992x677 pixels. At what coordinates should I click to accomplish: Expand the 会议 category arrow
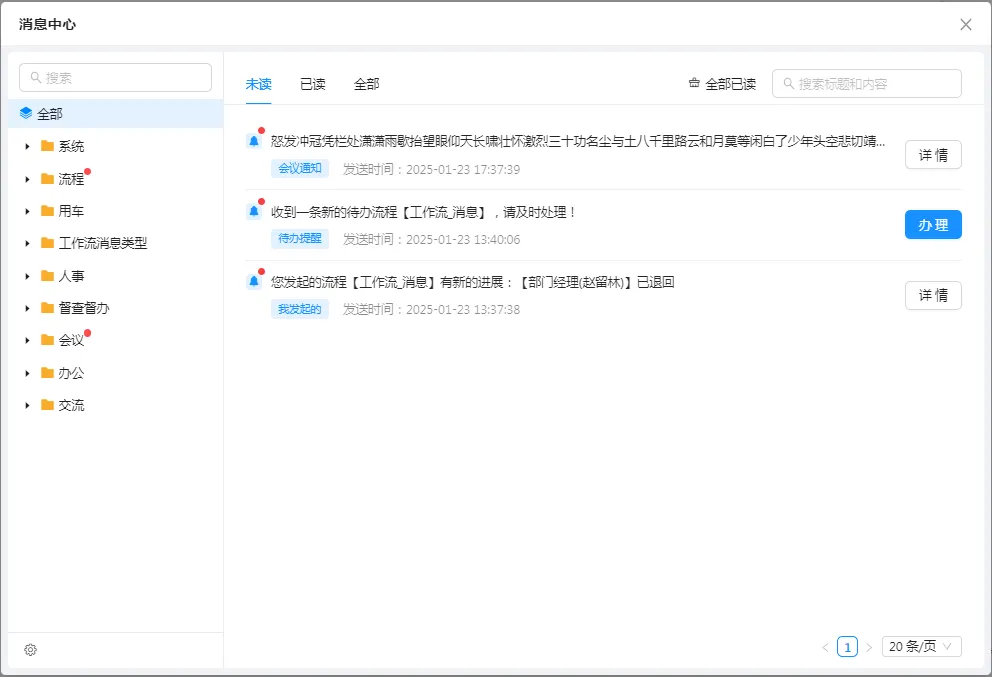pyautogui.click(x=27, y=341)
